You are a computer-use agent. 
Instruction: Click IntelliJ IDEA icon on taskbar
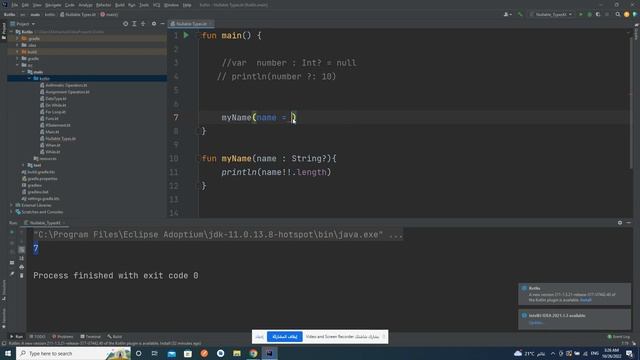click(270, 353)
